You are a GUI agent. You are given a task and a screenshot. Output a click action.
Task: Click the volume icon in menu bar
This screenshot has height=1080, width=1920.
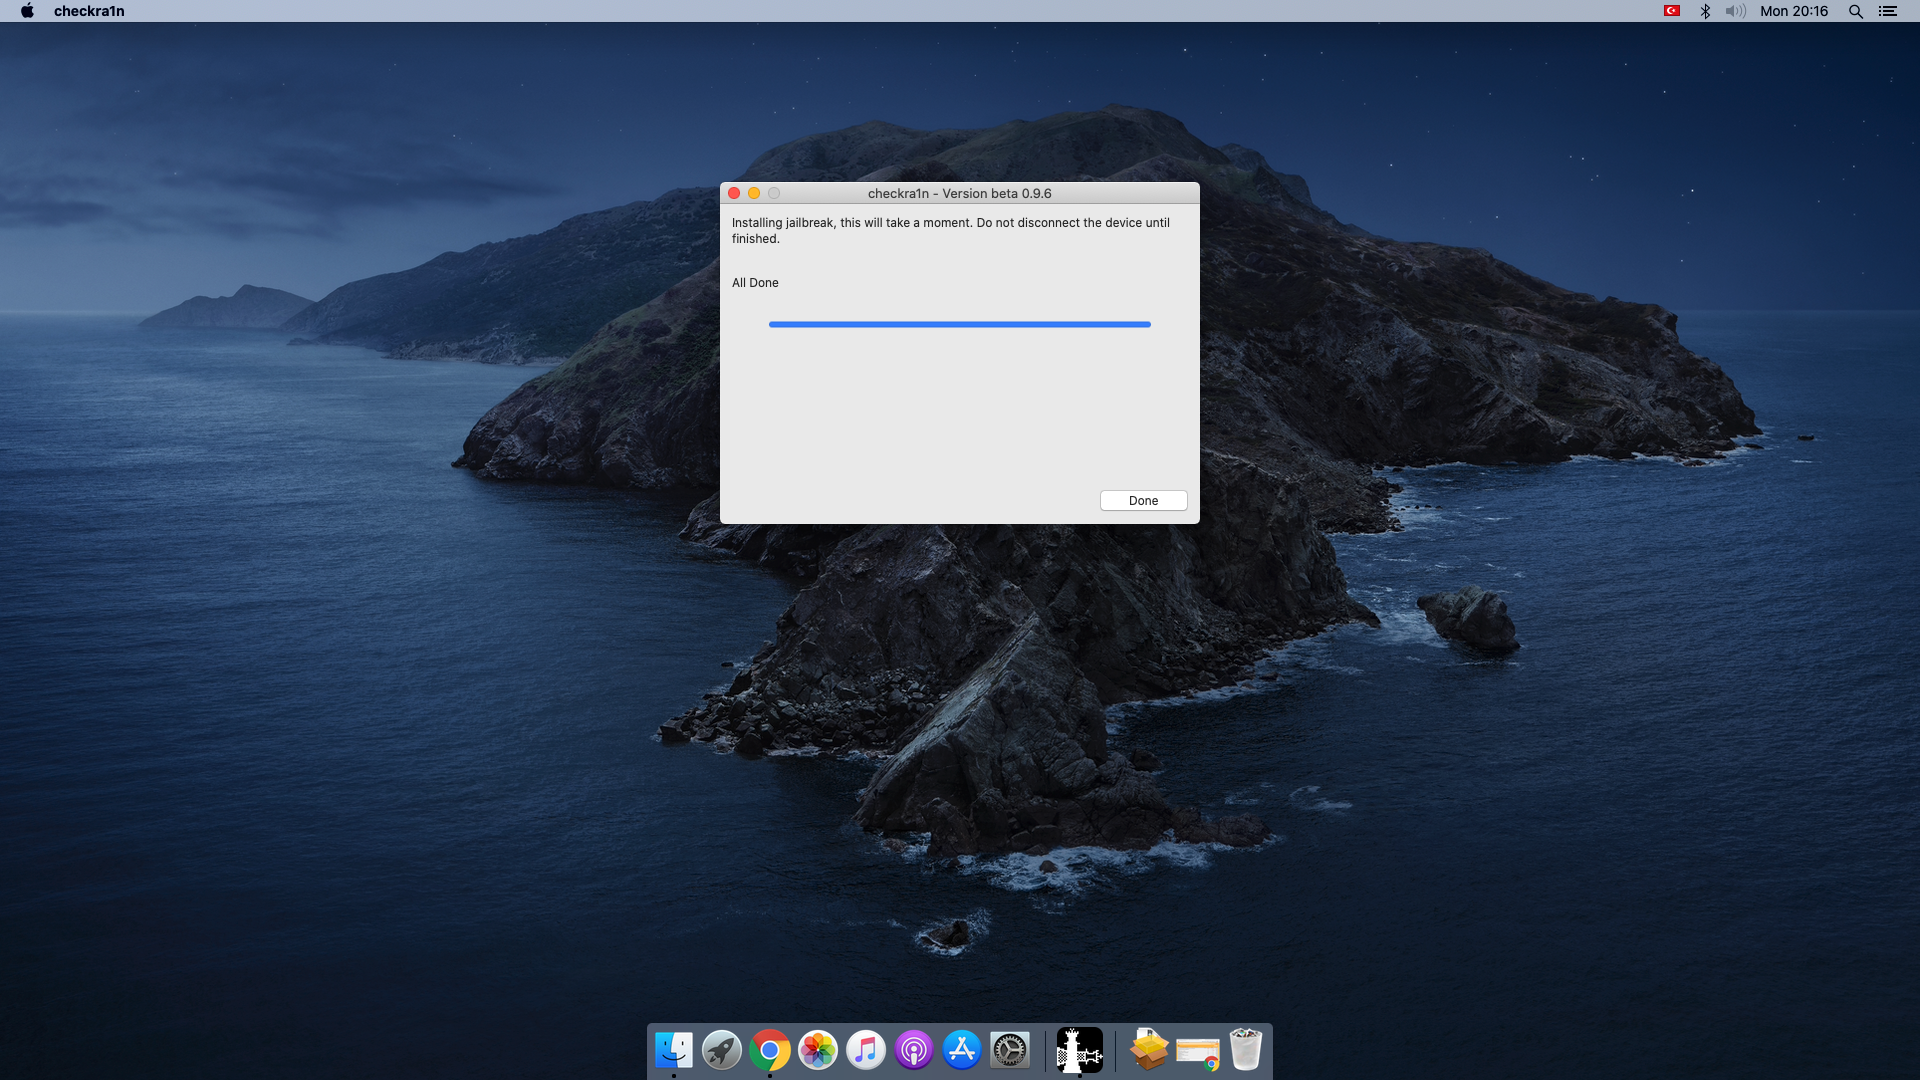[x=1735, y=11]
